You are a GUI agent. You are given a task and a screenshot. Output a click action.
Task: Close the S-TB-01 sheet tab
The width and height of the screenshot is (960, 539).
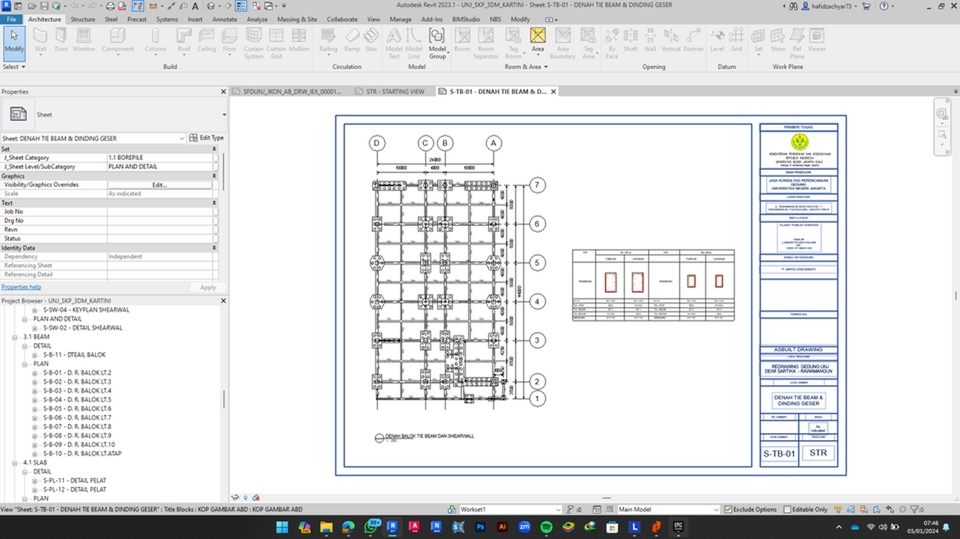click(x=553, y=92)
